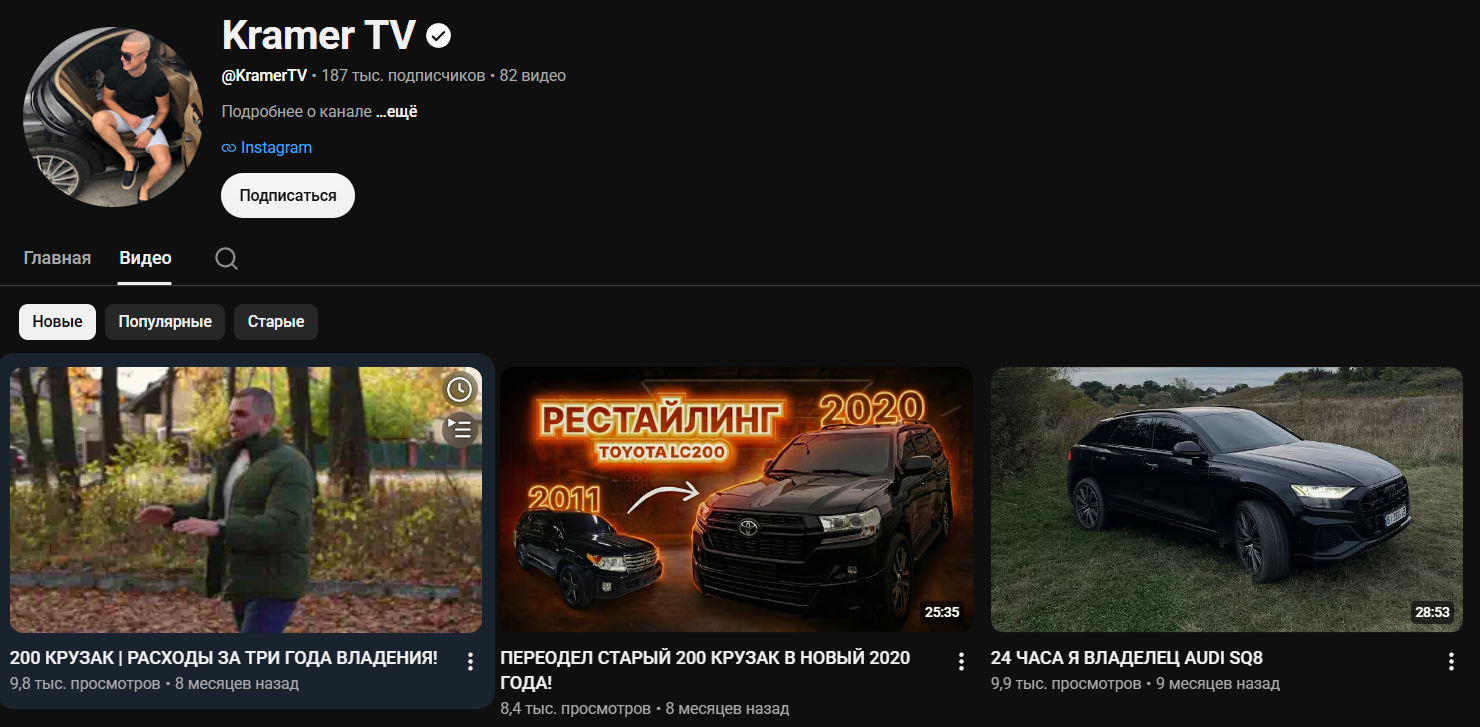
Task: Click the 28:53 duration badge
Action: coord(1432,612)
